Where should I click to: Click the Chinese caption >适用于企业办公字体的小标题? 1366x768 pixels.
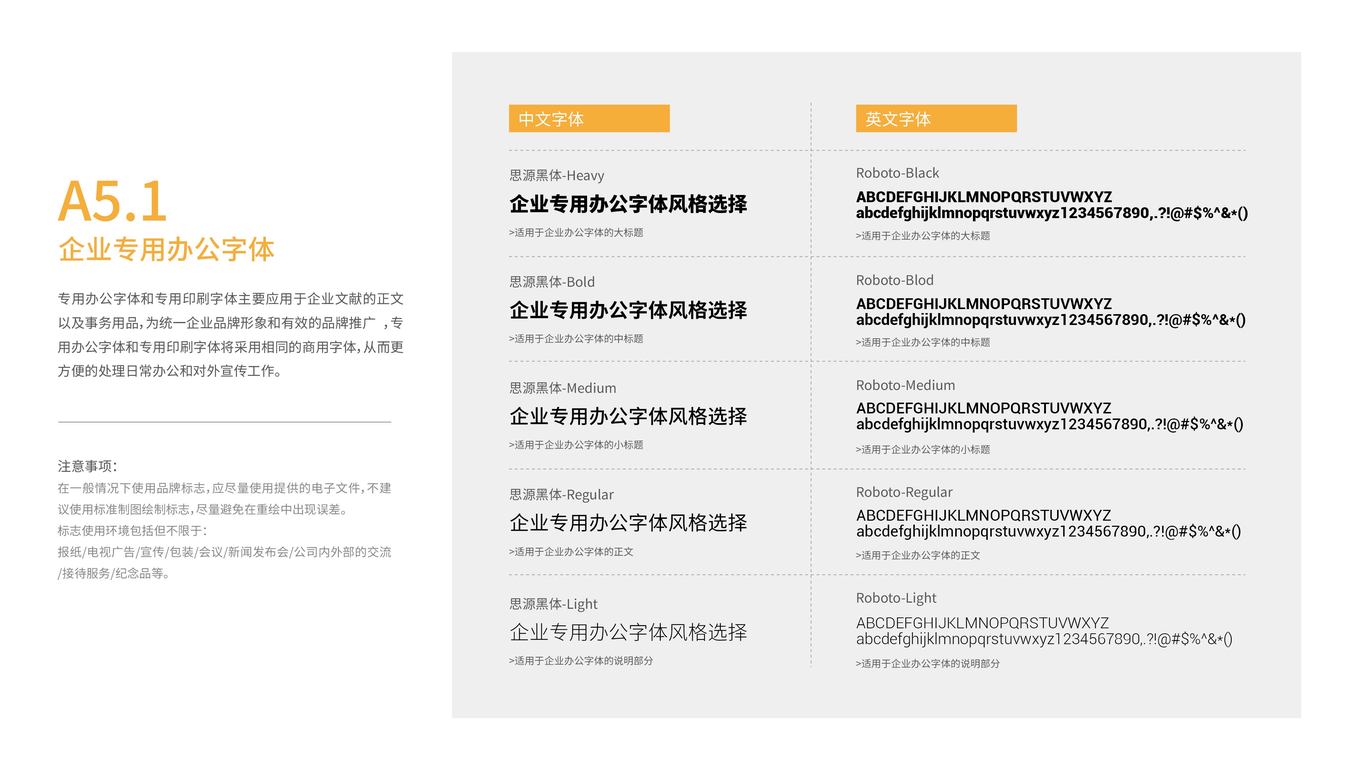coord(576,444)
